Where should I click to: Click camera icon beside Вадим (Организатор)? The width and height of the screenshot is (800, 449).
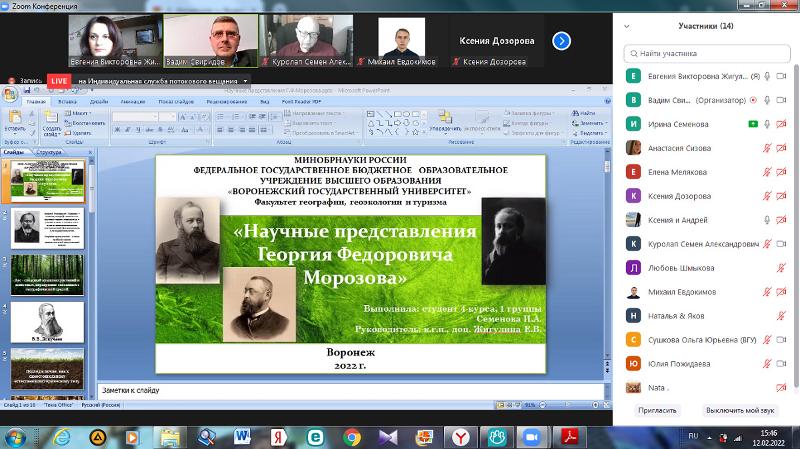tap(782, 100)
